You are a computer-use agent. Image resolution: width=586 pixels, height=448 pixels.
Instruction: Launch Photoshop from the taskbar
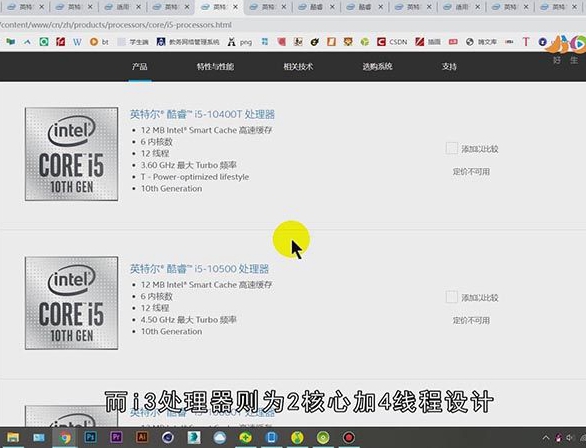click(90, 437)
